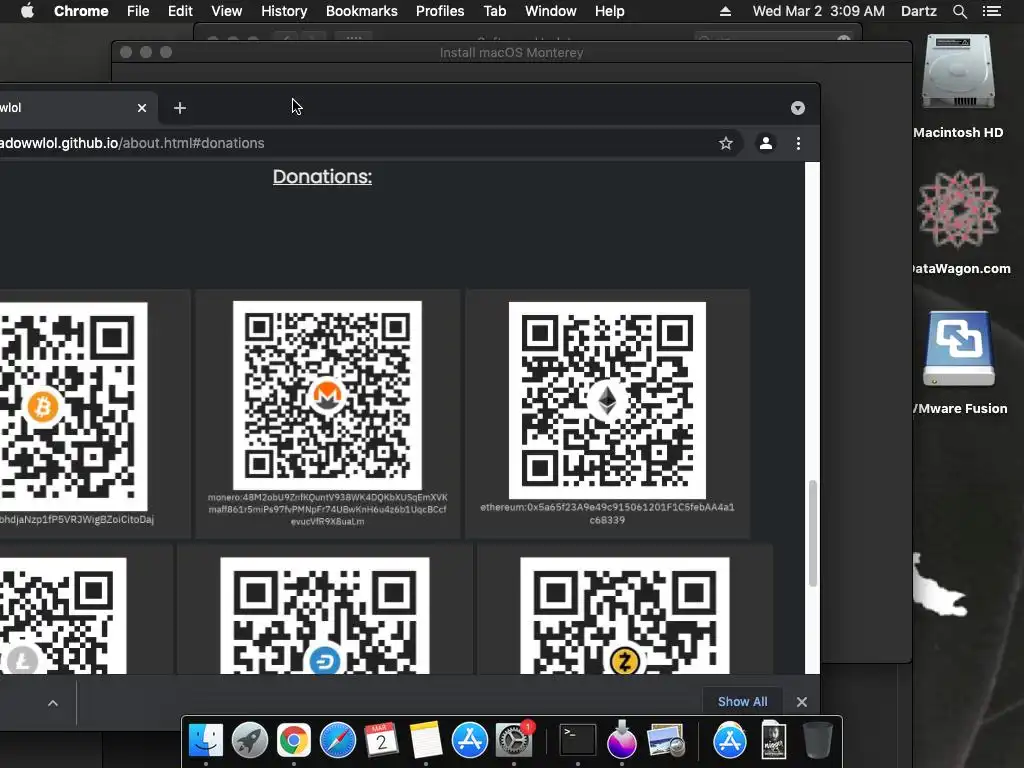The height and width of the screenshot is (768, 1024).
Task: Click the eject icon in menu bar
Action: (x=725, y=11)
